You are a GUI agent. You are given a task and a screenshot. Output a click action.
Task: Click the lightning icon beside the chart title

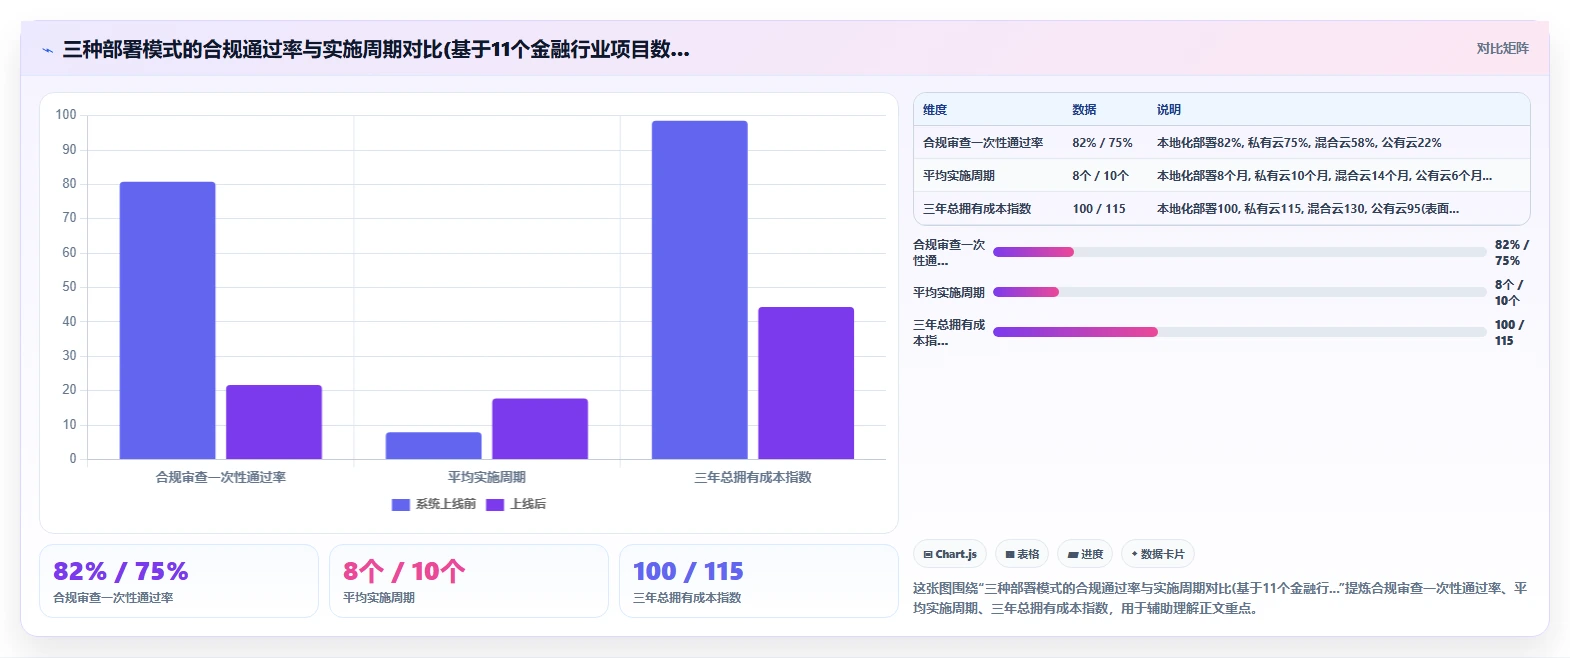pyautogui.click(x=47, y=50)
